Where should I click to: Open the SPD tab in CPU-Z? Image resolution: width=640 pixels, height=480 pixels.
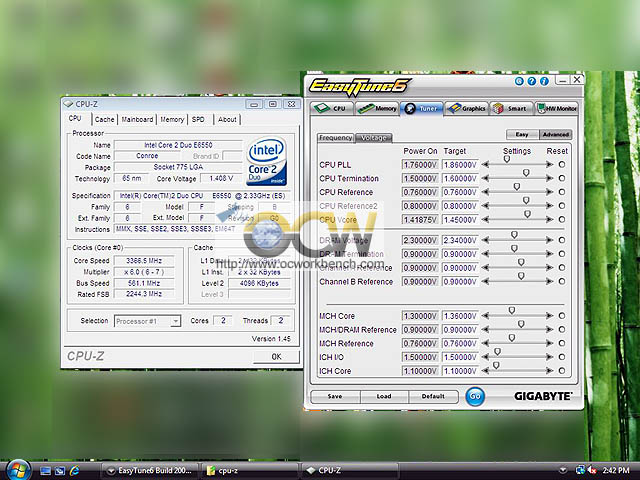198,119
